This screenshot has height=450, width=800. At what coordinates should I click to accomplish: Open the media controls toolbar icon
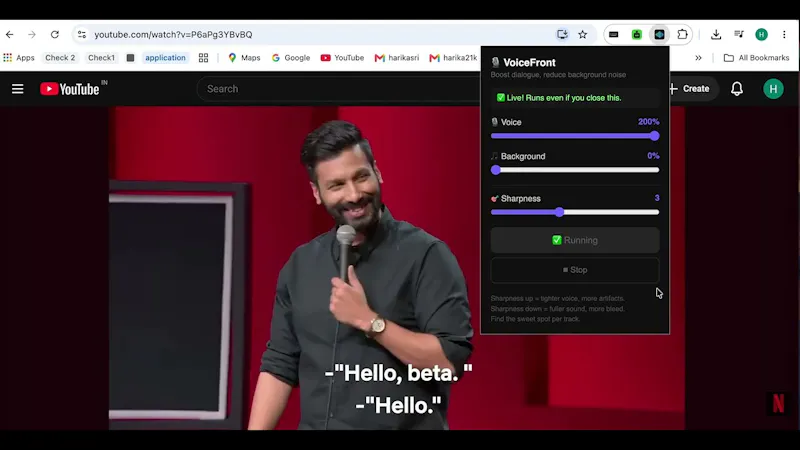point(739,35)
